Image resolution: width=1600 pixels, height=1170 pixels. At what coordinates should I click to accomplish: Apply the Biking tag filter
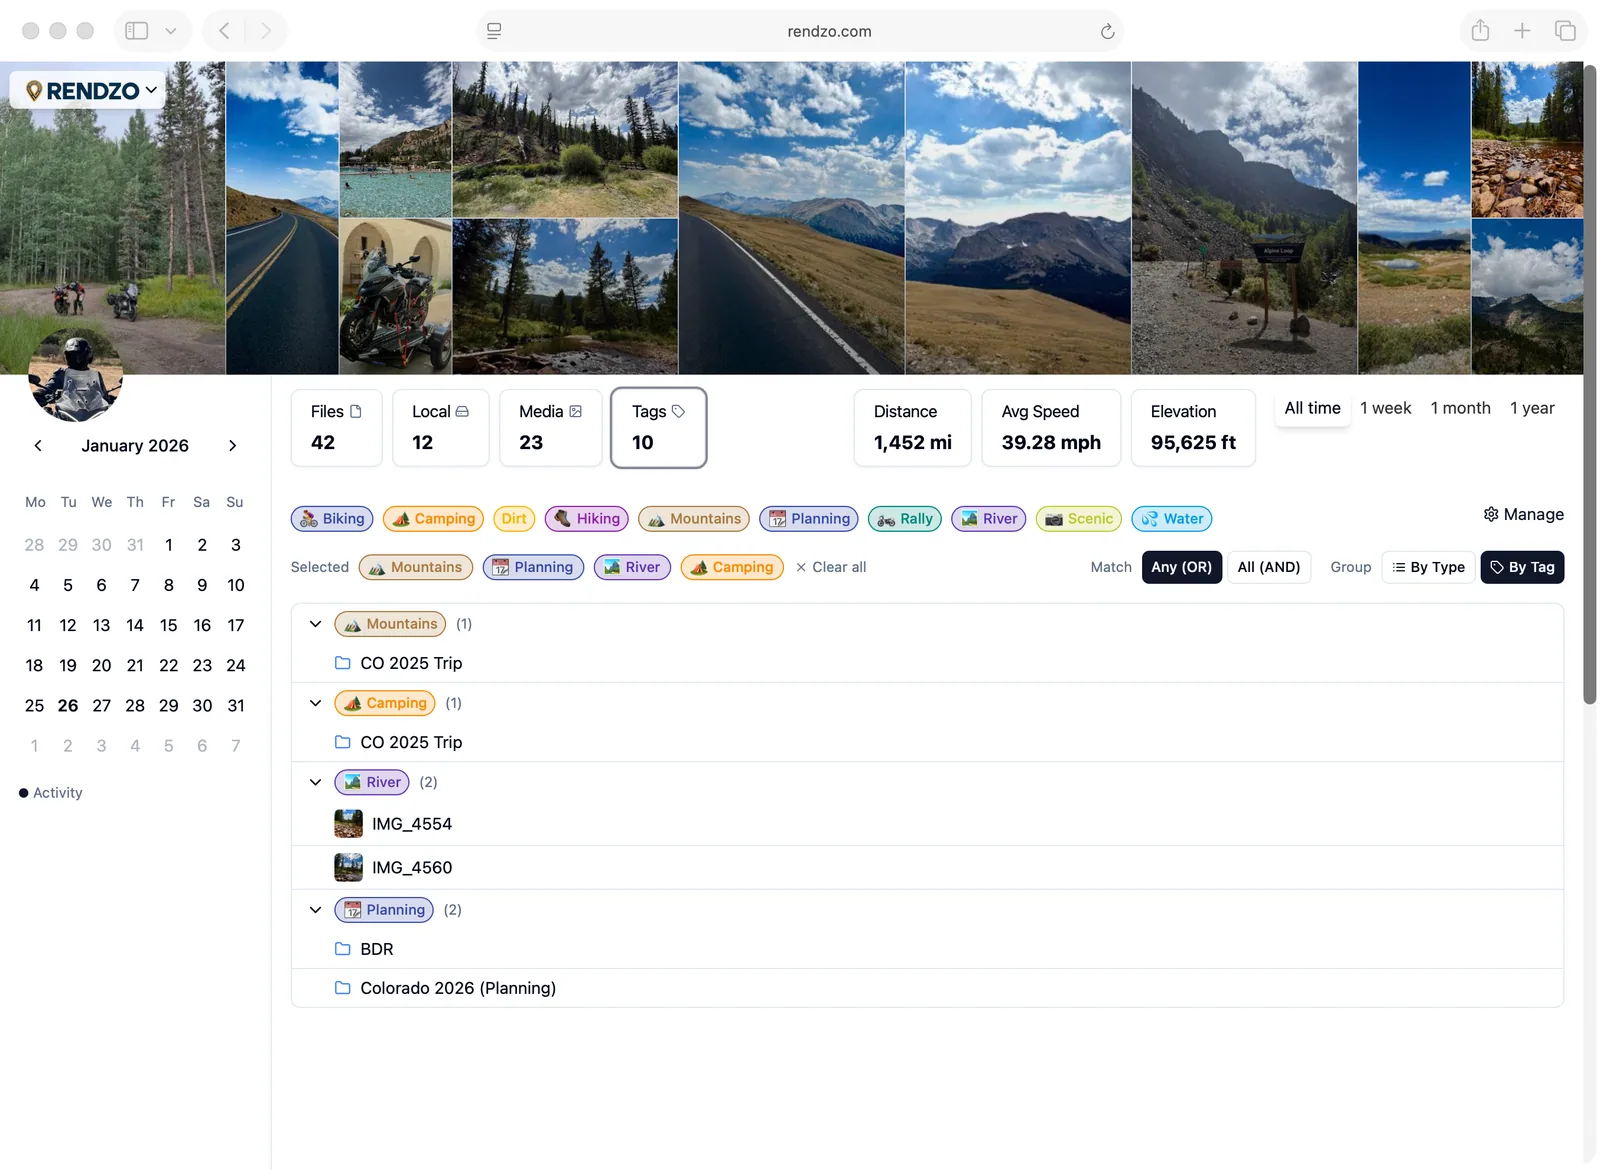tap(331, 518)
